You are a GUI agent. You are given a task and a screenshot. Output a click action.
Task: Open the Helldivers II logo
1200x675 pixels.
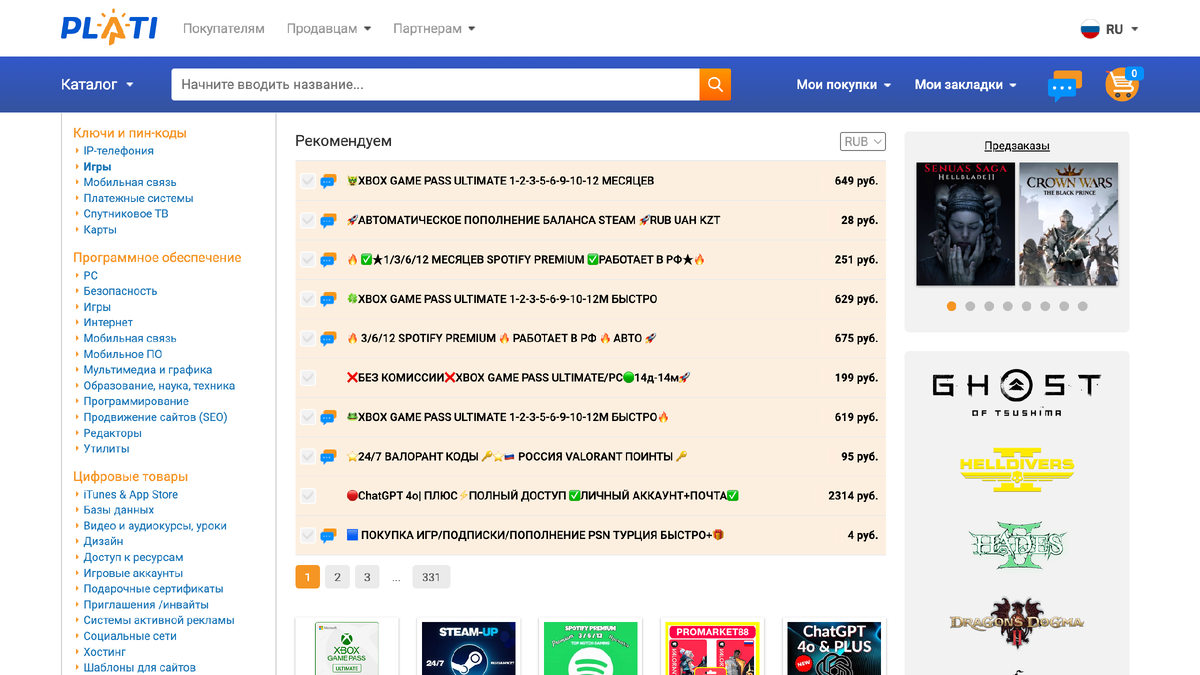1016,468
